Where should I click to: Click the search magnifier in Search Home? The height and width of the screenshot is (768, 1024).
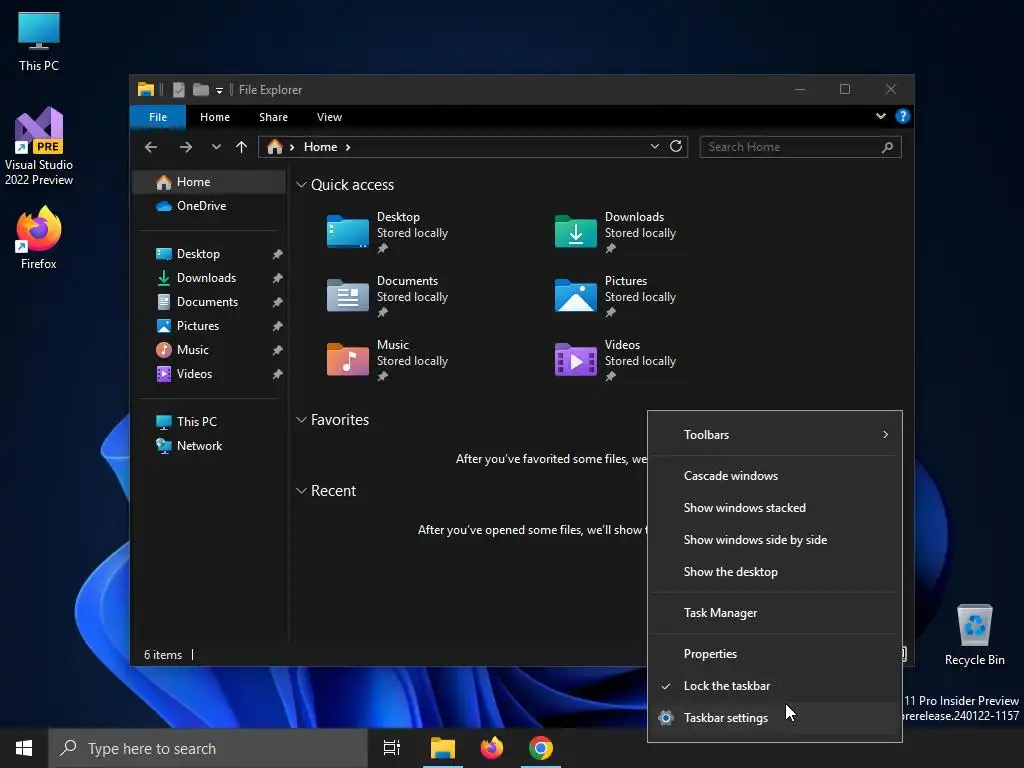pyautogui.click(x=887, y=147)
